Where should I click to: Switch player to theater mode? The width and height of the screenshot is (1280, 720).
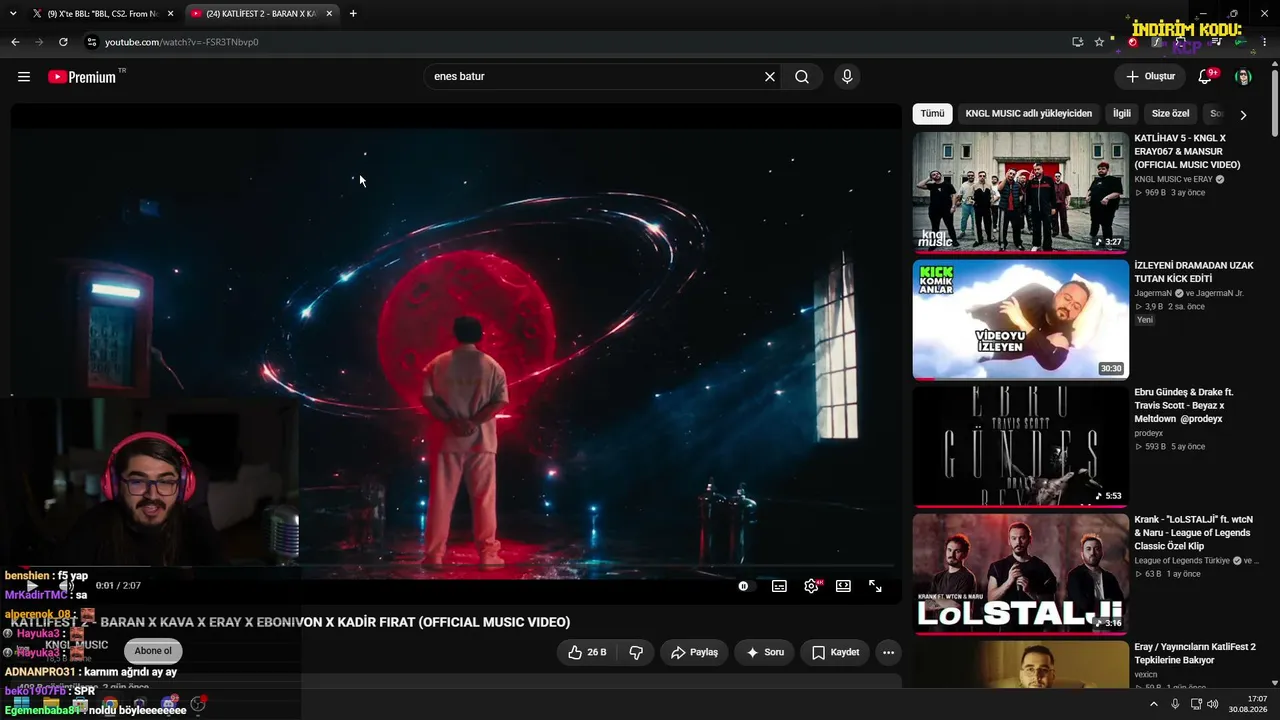(x=843, y=586)
